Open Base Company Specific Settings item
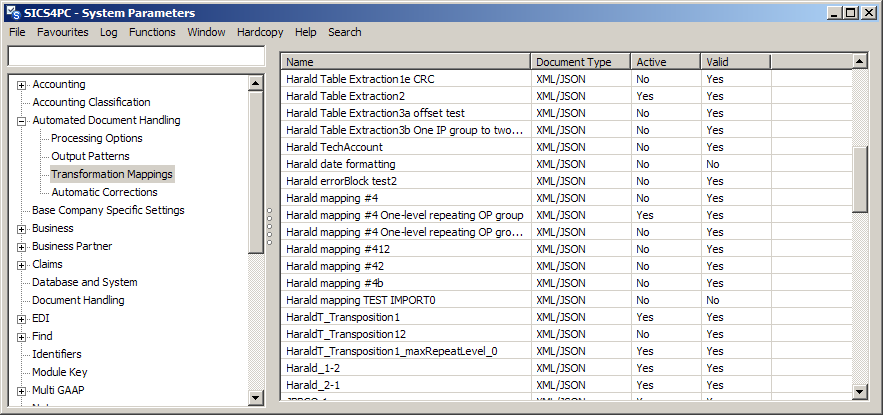 click(108, 210)
